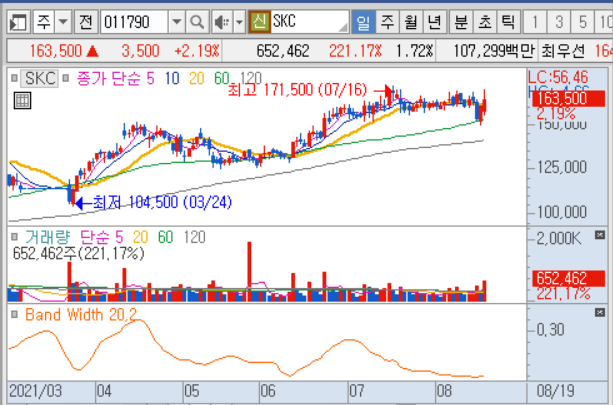Select the 1 interval button

pyautogui.click(x=534, y=22)
